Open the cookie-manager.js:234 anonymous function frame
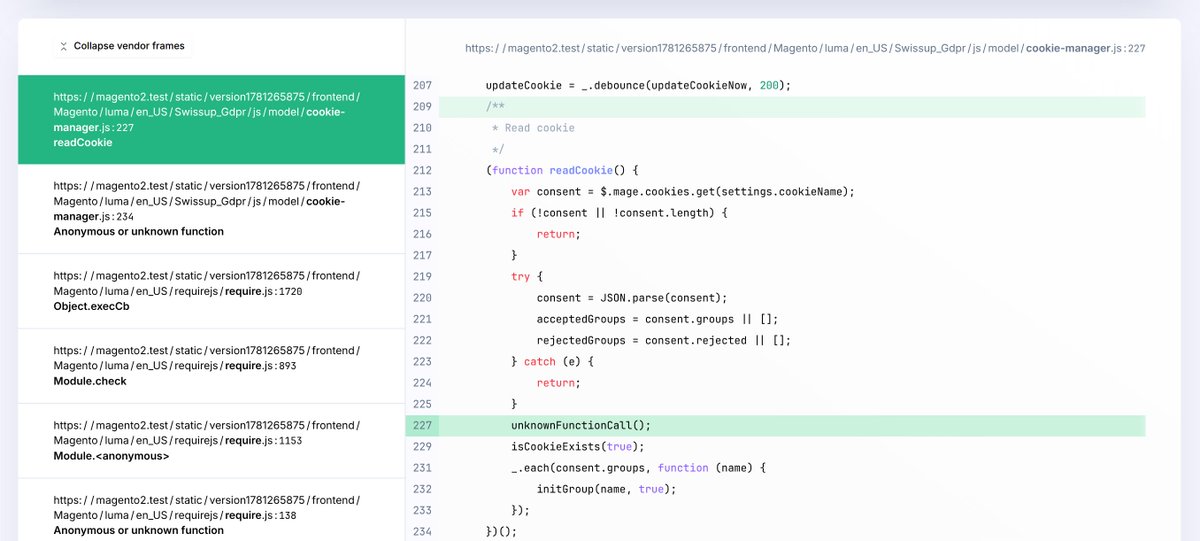The height and width of the screenshot is (541, 1200). pyautogui.click(x=211, y=209)
